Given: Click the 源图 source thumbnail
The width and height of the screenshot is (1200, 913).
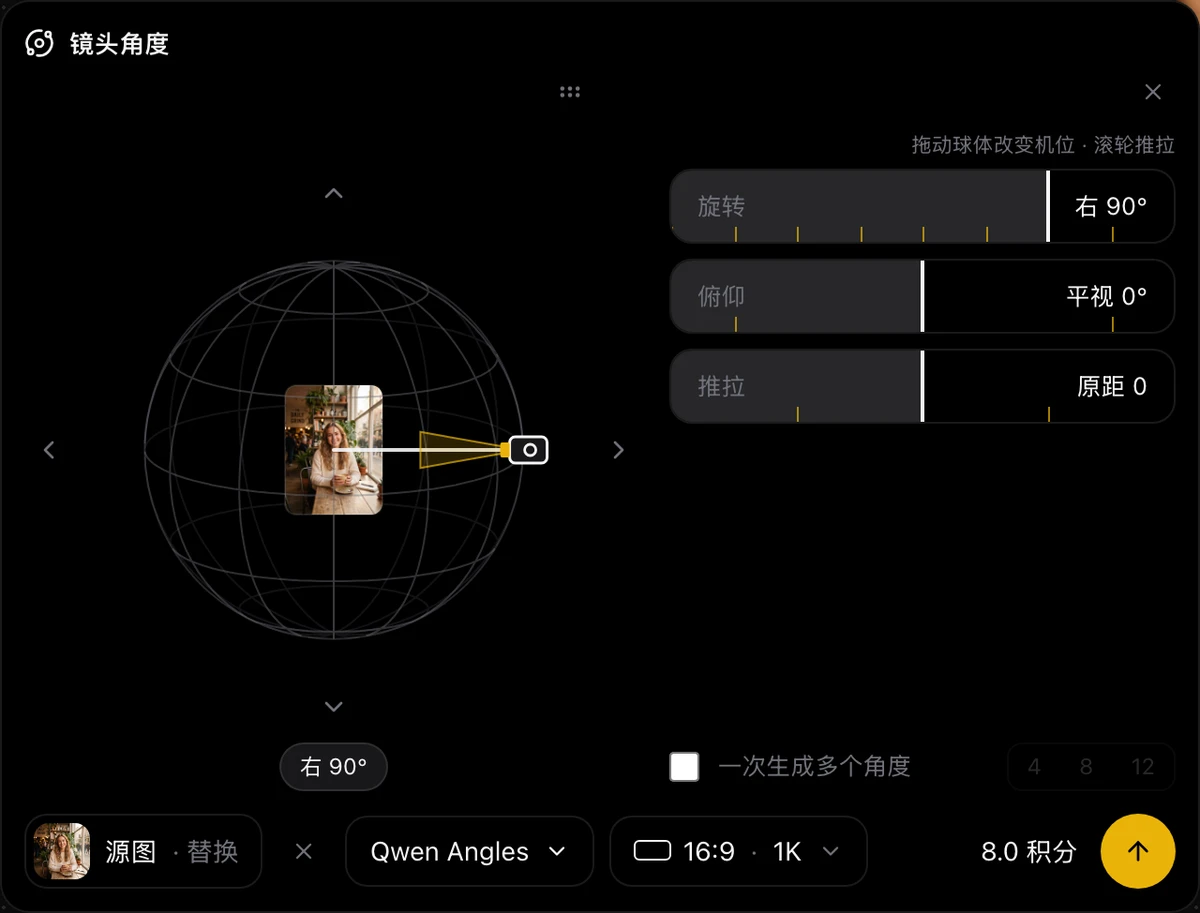Looking at the screenshot, I should coord(62,851).
